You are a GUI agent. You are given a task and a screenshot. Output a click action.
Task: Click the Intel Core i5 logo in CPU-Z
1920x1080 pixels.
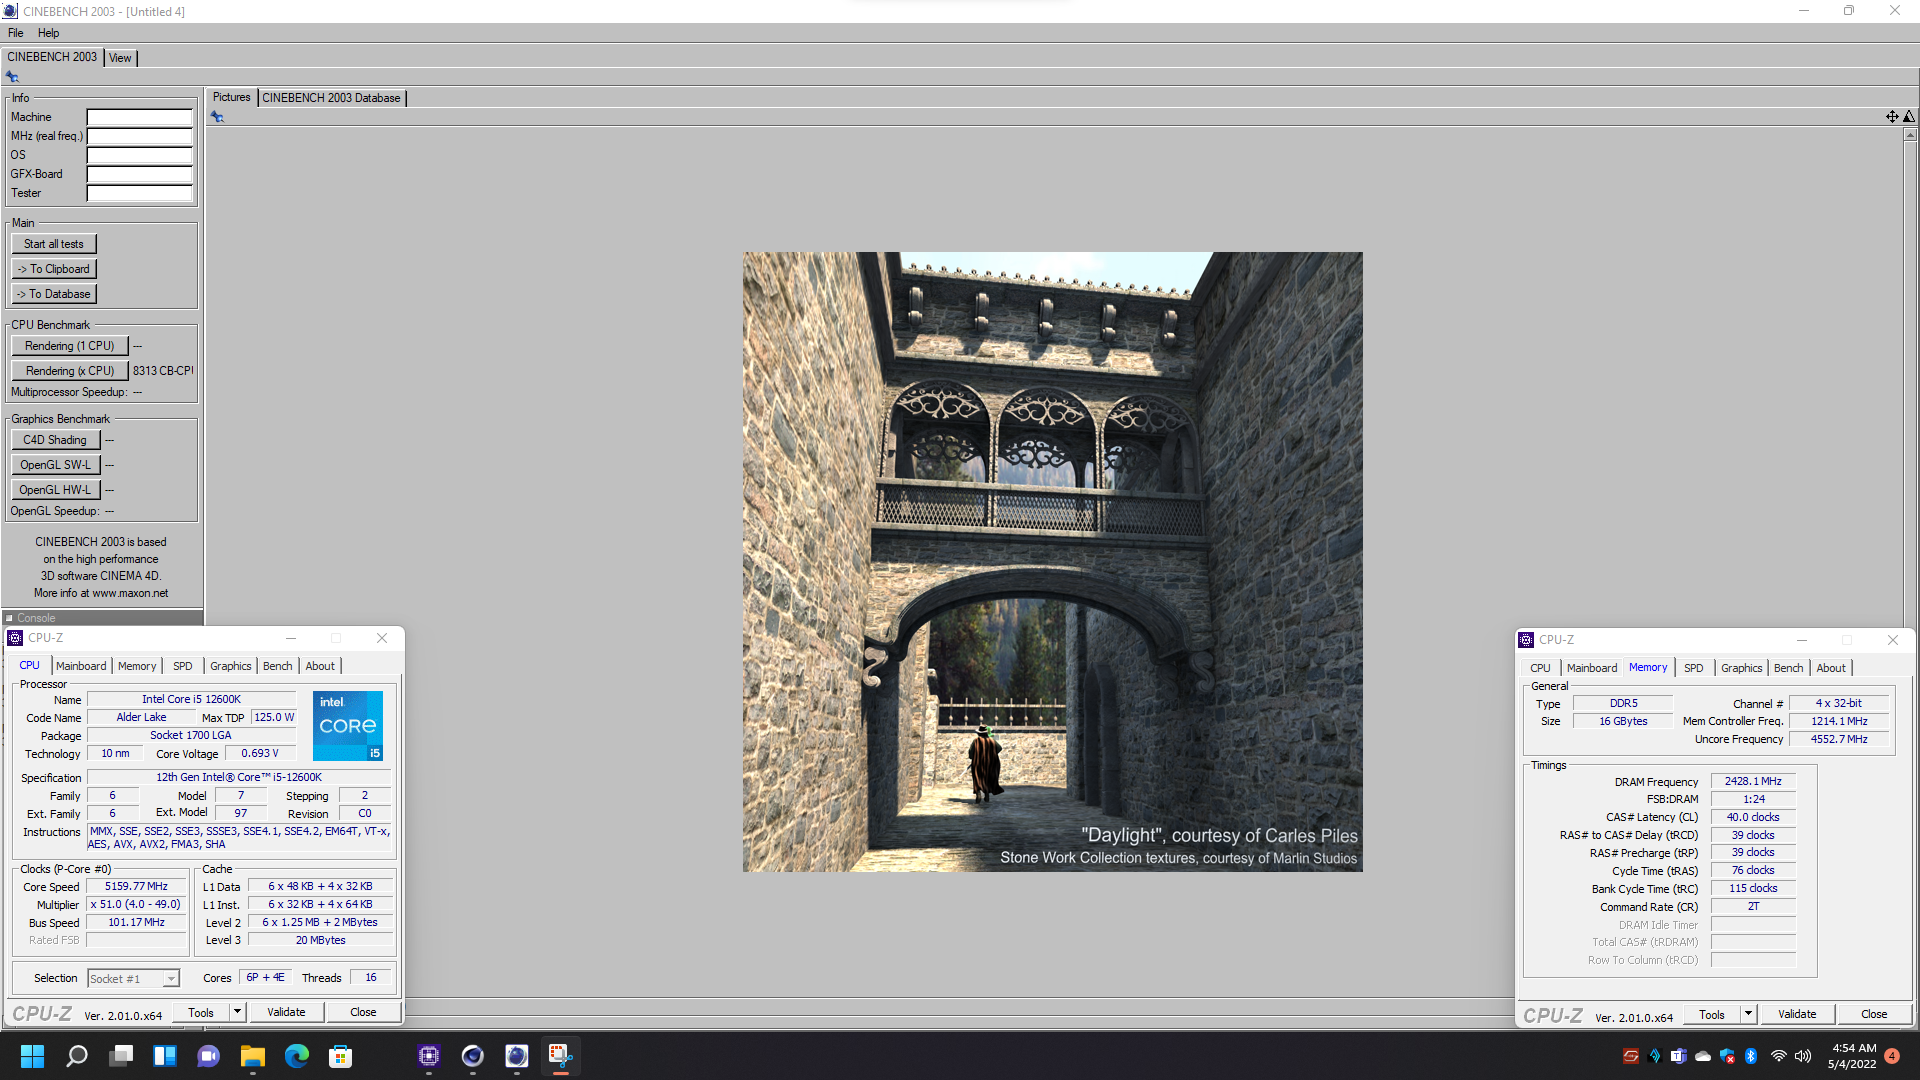(348, 726)
